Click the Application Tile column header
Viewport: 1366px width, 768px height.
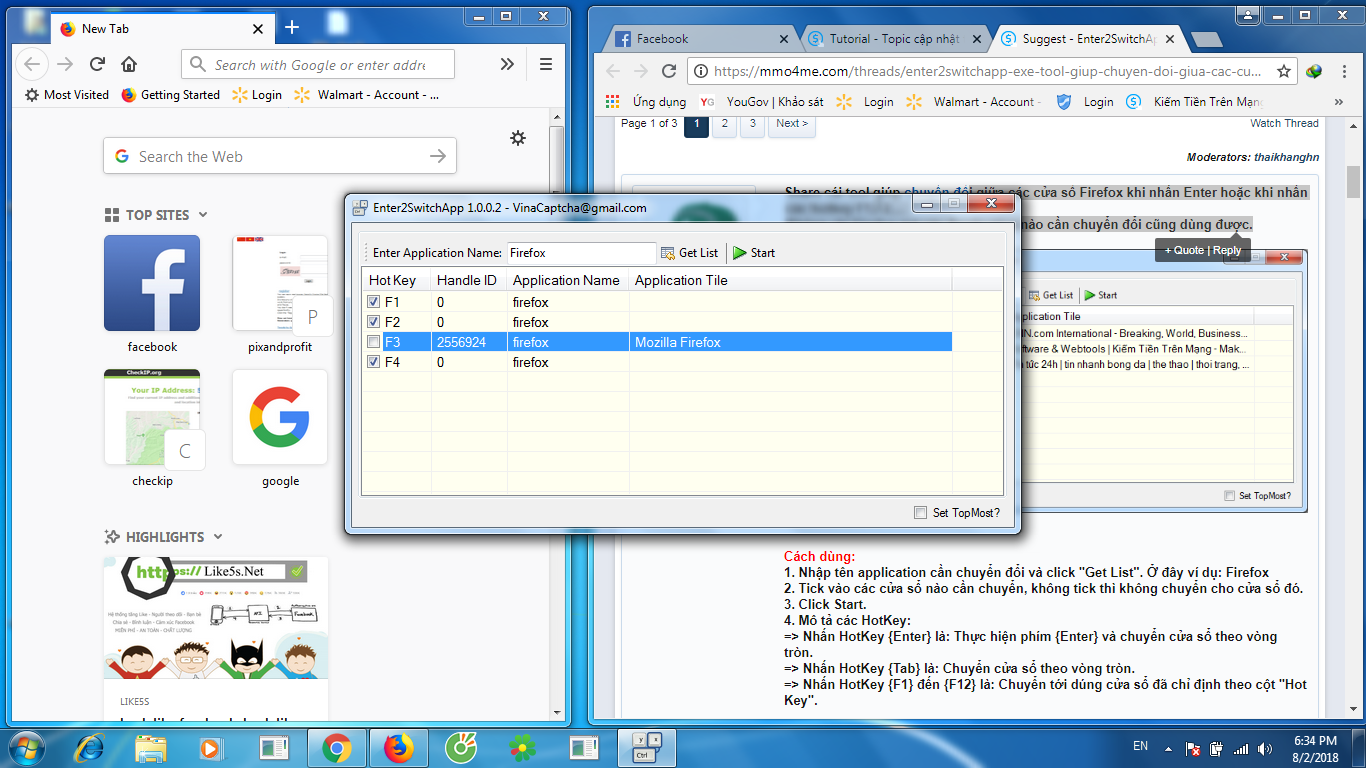pyautogui.click(x=790, y=280)
